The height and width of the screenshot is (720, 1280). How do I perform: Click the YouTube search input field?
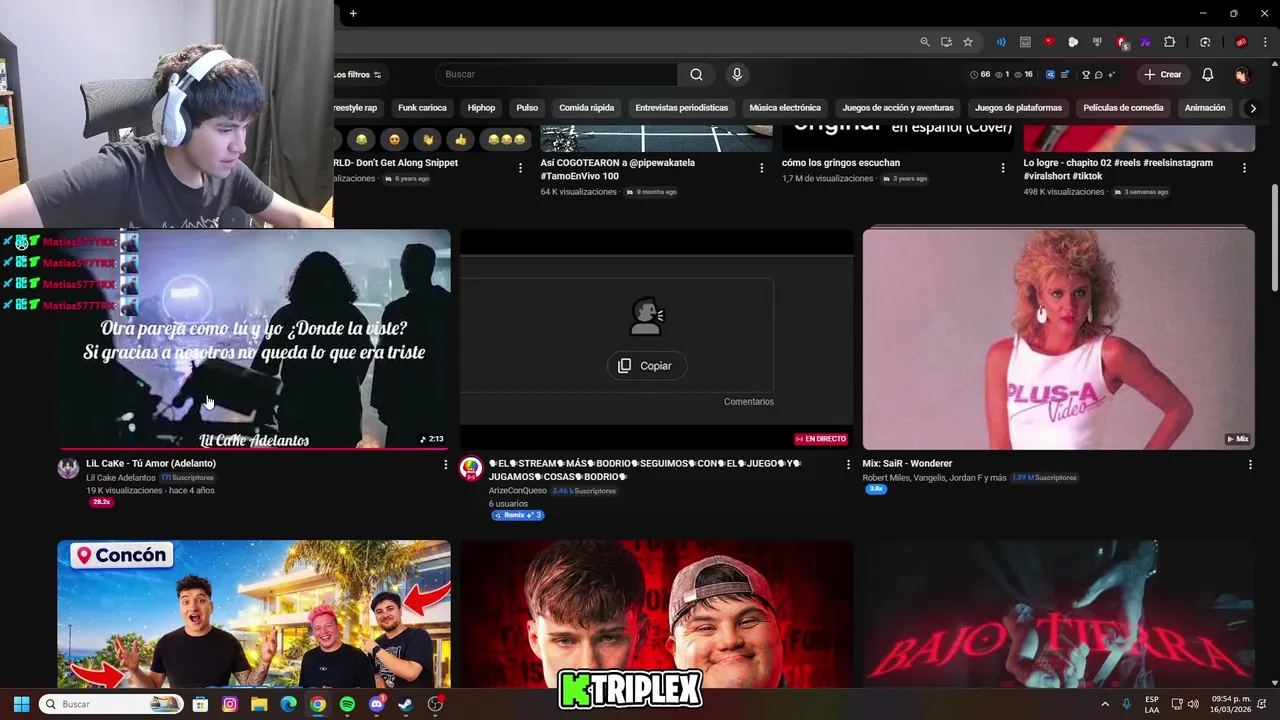(556, 74)
